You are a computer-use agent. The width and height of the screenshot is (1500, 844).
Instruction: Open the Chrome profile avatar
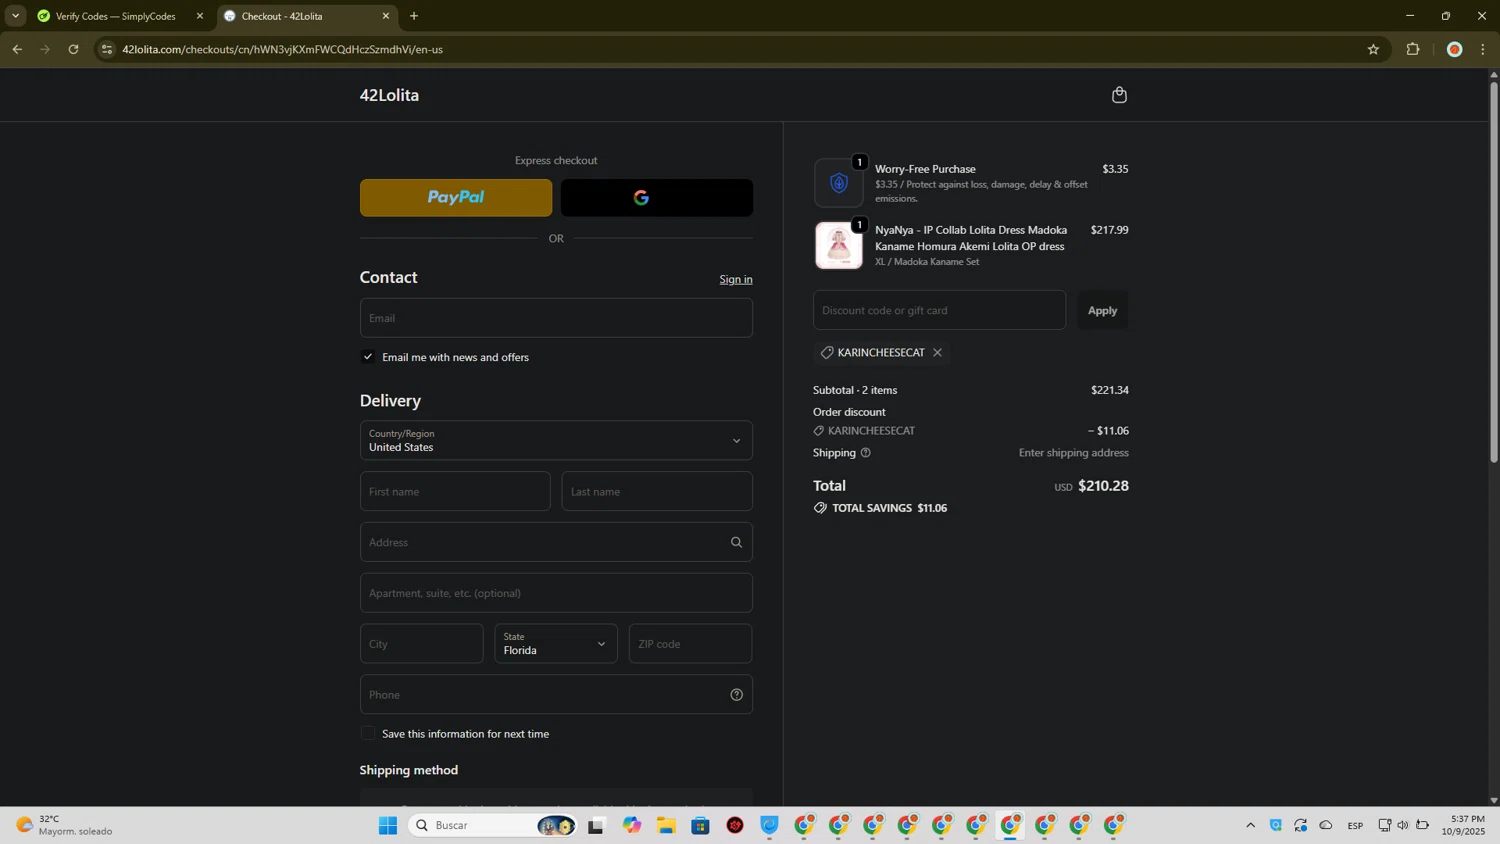(x=1455, y=49)
